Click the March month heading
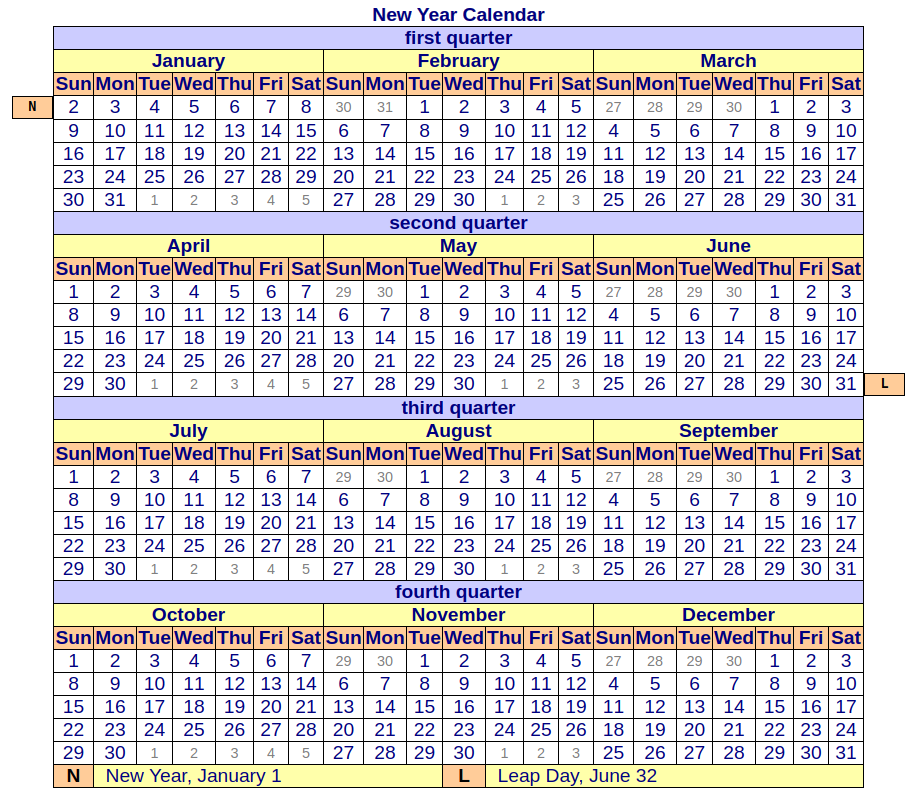918x804 pixels. click(728, 61)
